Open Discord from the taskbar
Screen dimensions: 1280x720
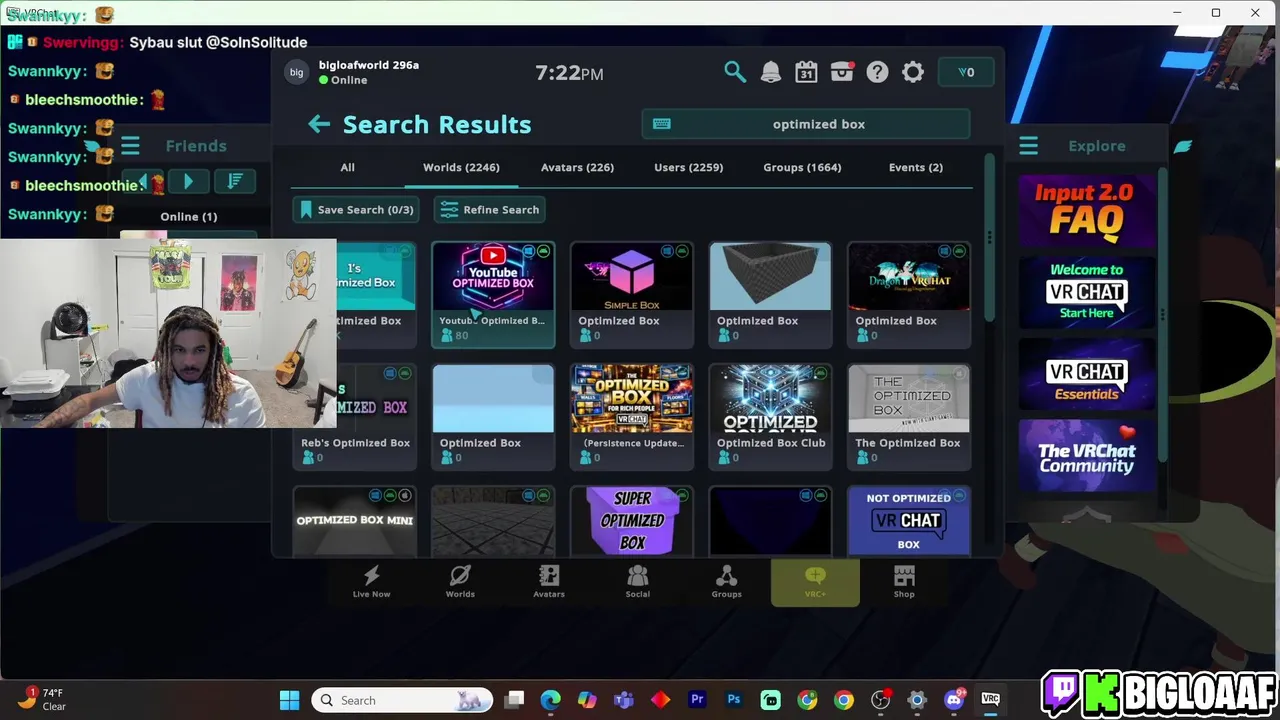(954, 700)
